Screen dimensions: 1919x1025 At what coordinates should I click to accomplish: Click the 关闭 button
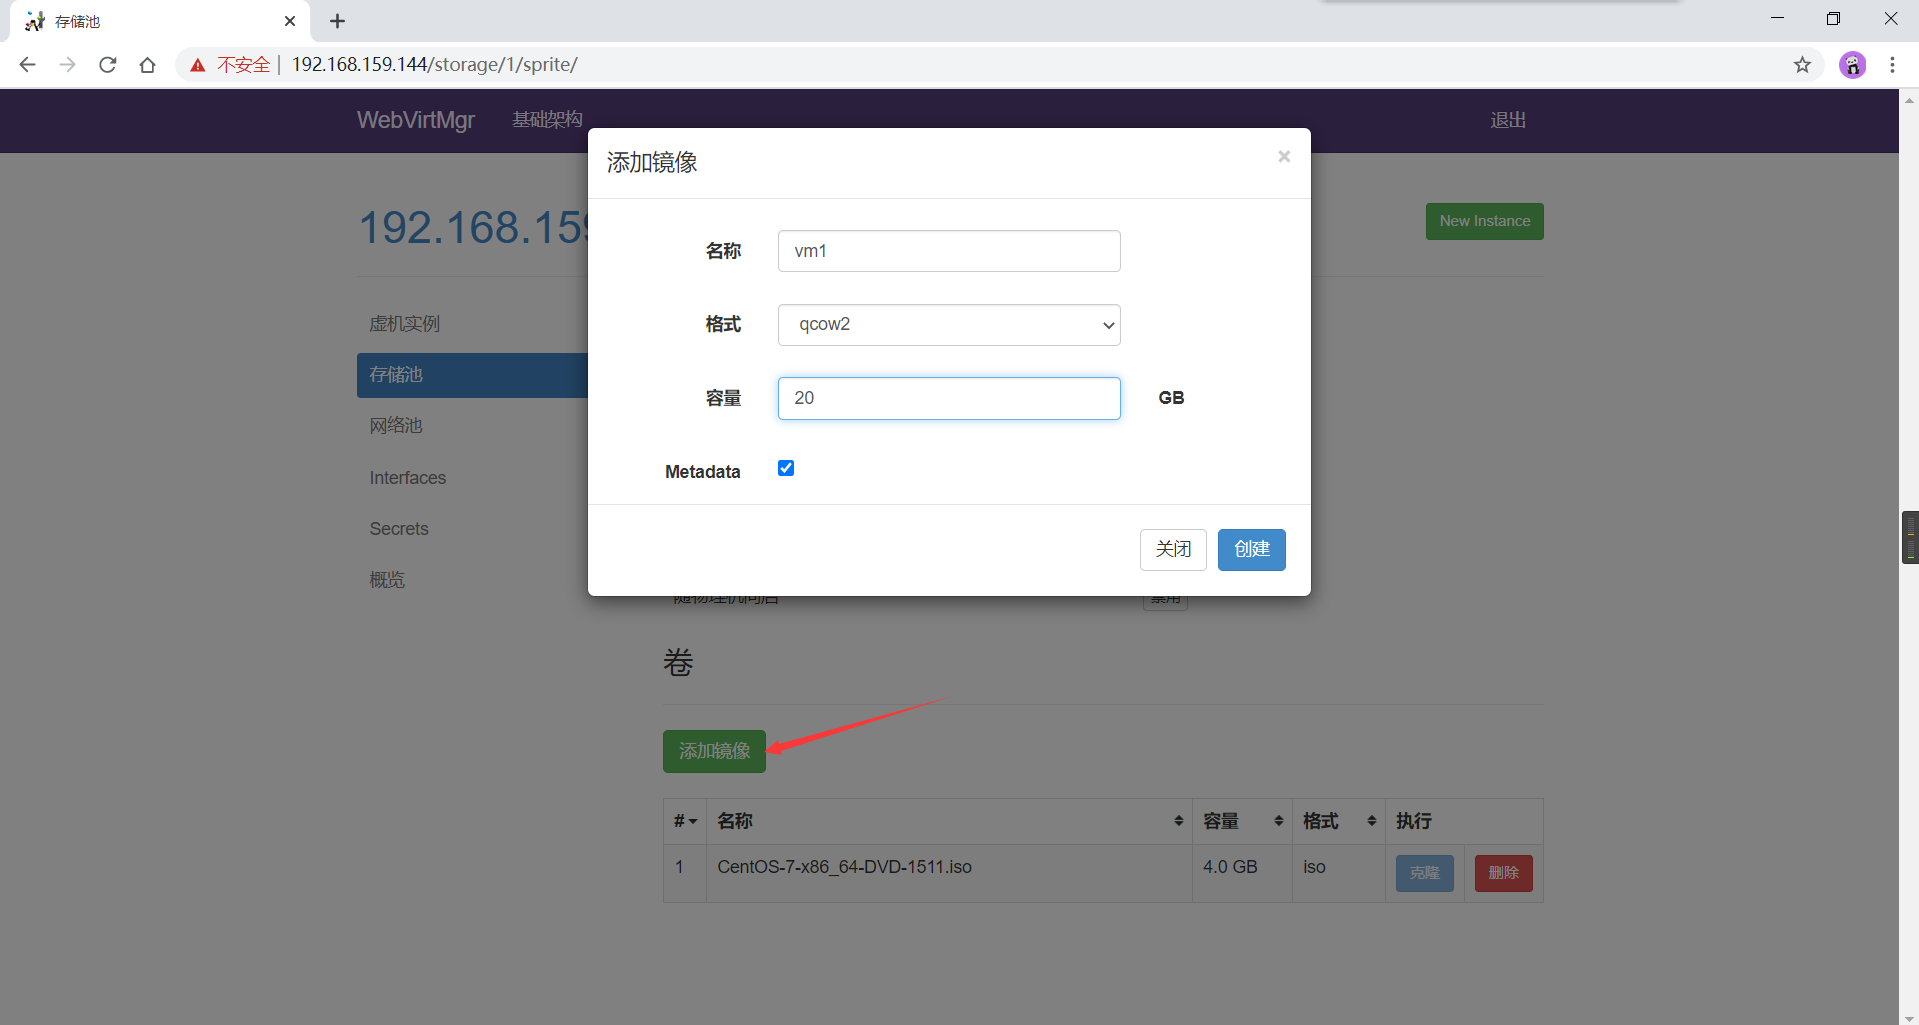pos(1173,550)
